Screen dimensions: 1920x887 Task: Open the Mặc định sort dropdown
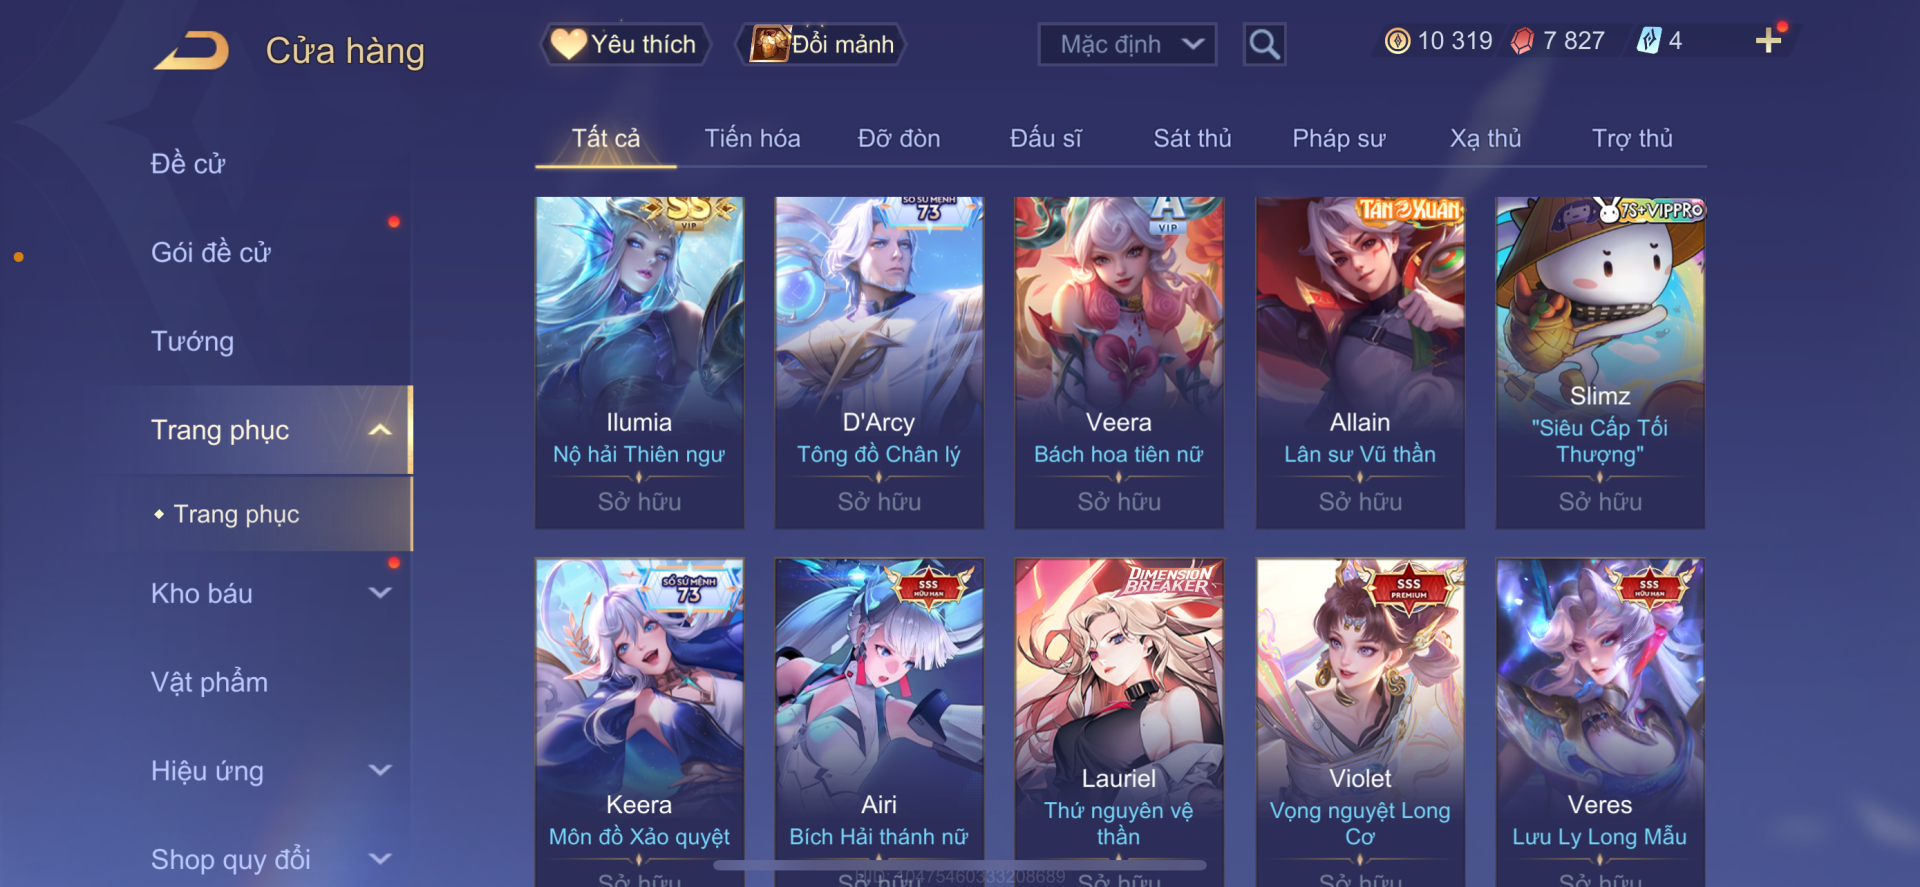(1127, 44)
